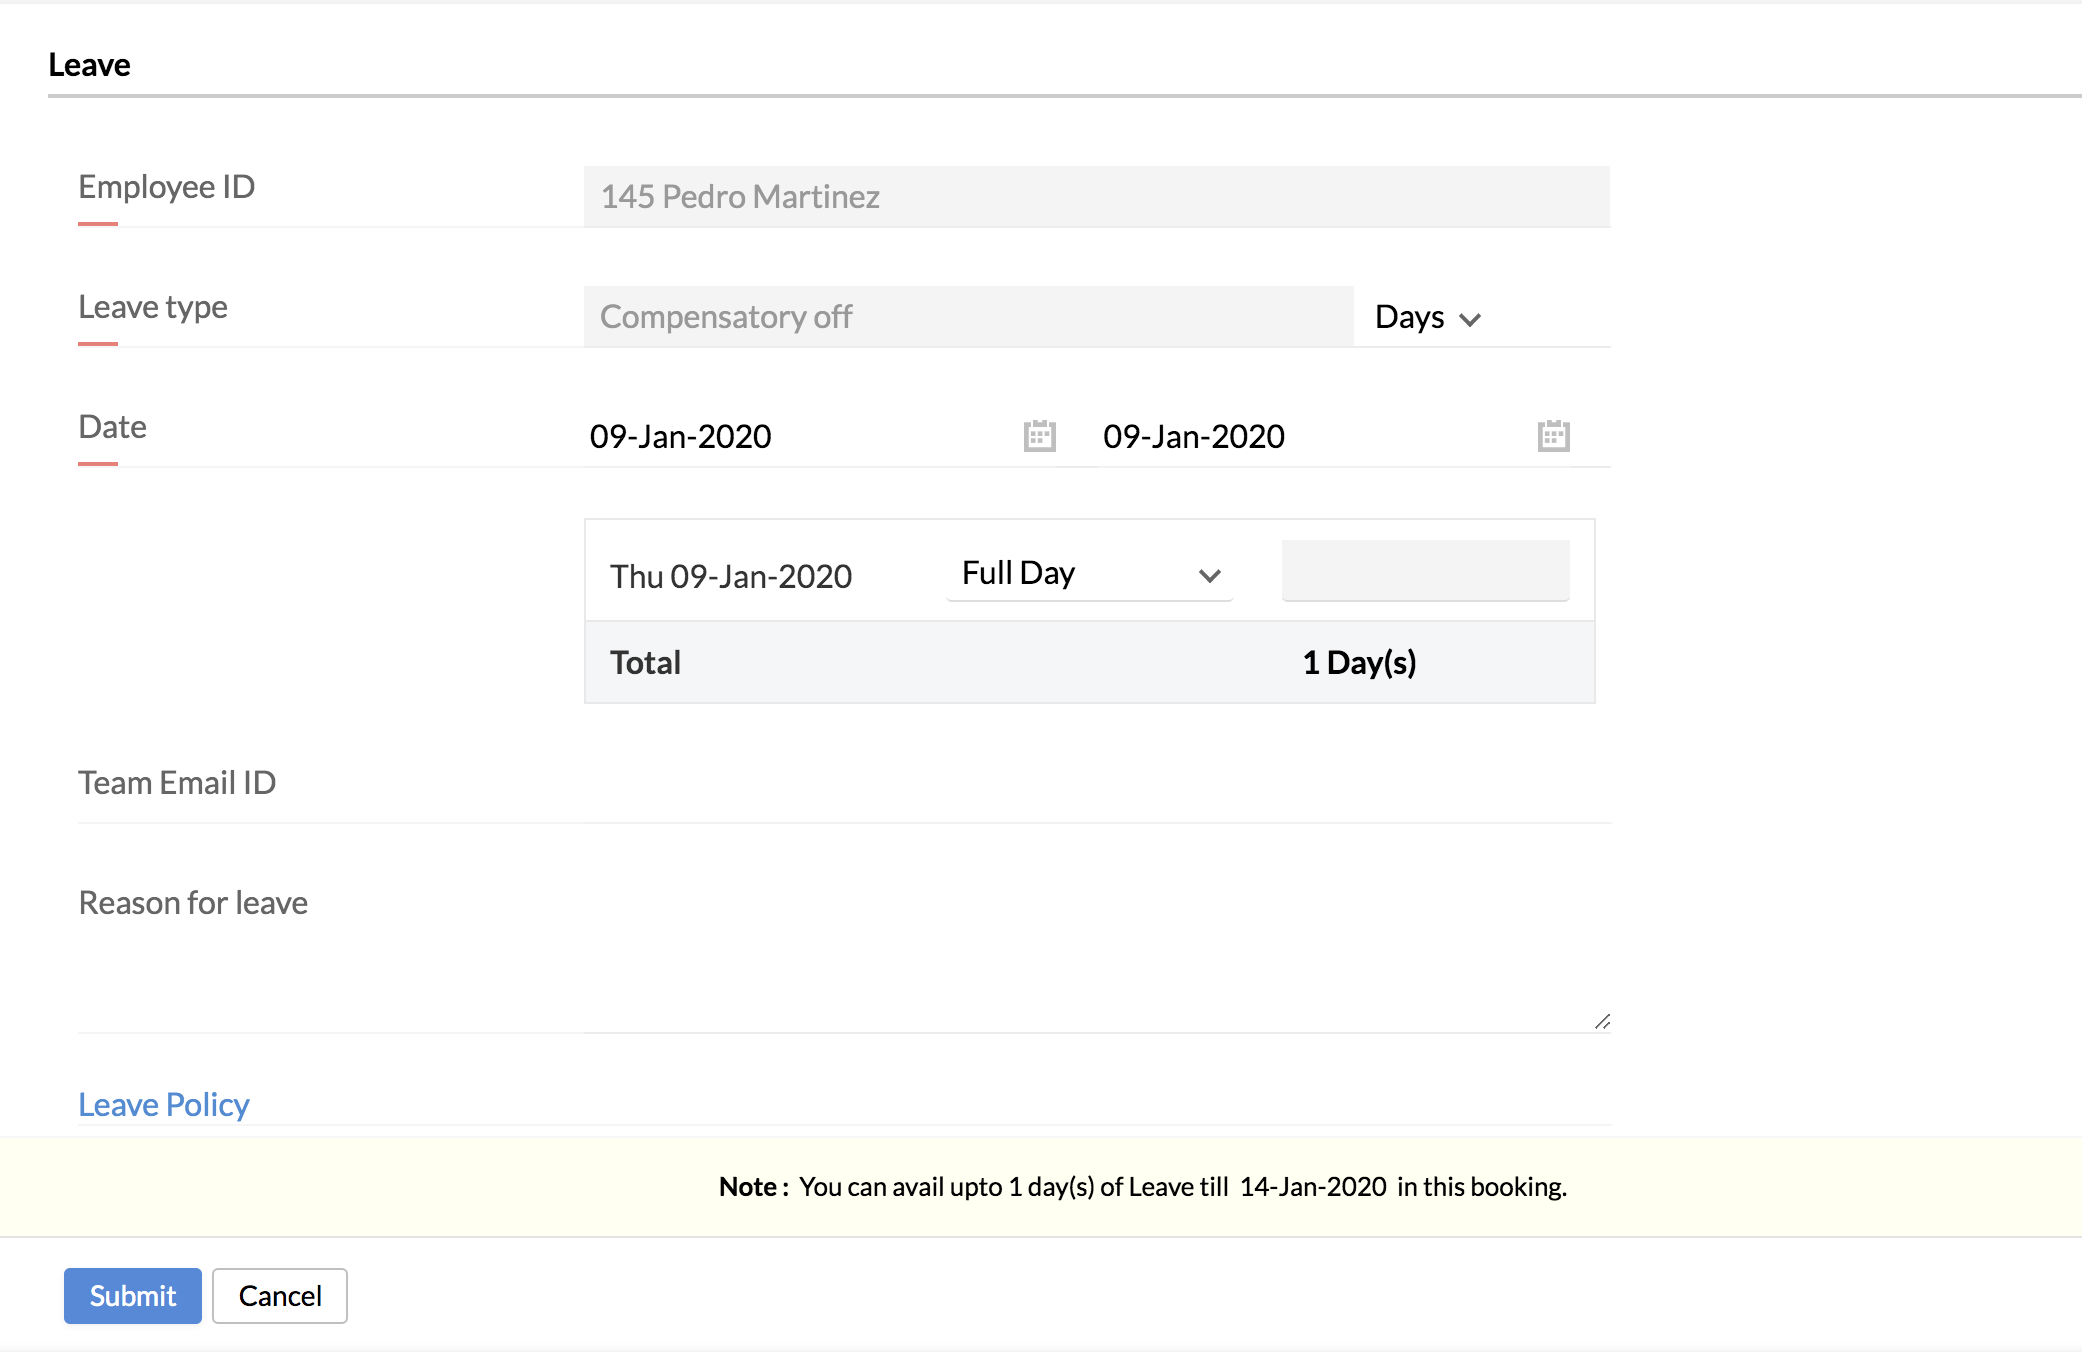Click the Leave form heading
This screenshot has width=2082, height=1352.
click(90, 65)
